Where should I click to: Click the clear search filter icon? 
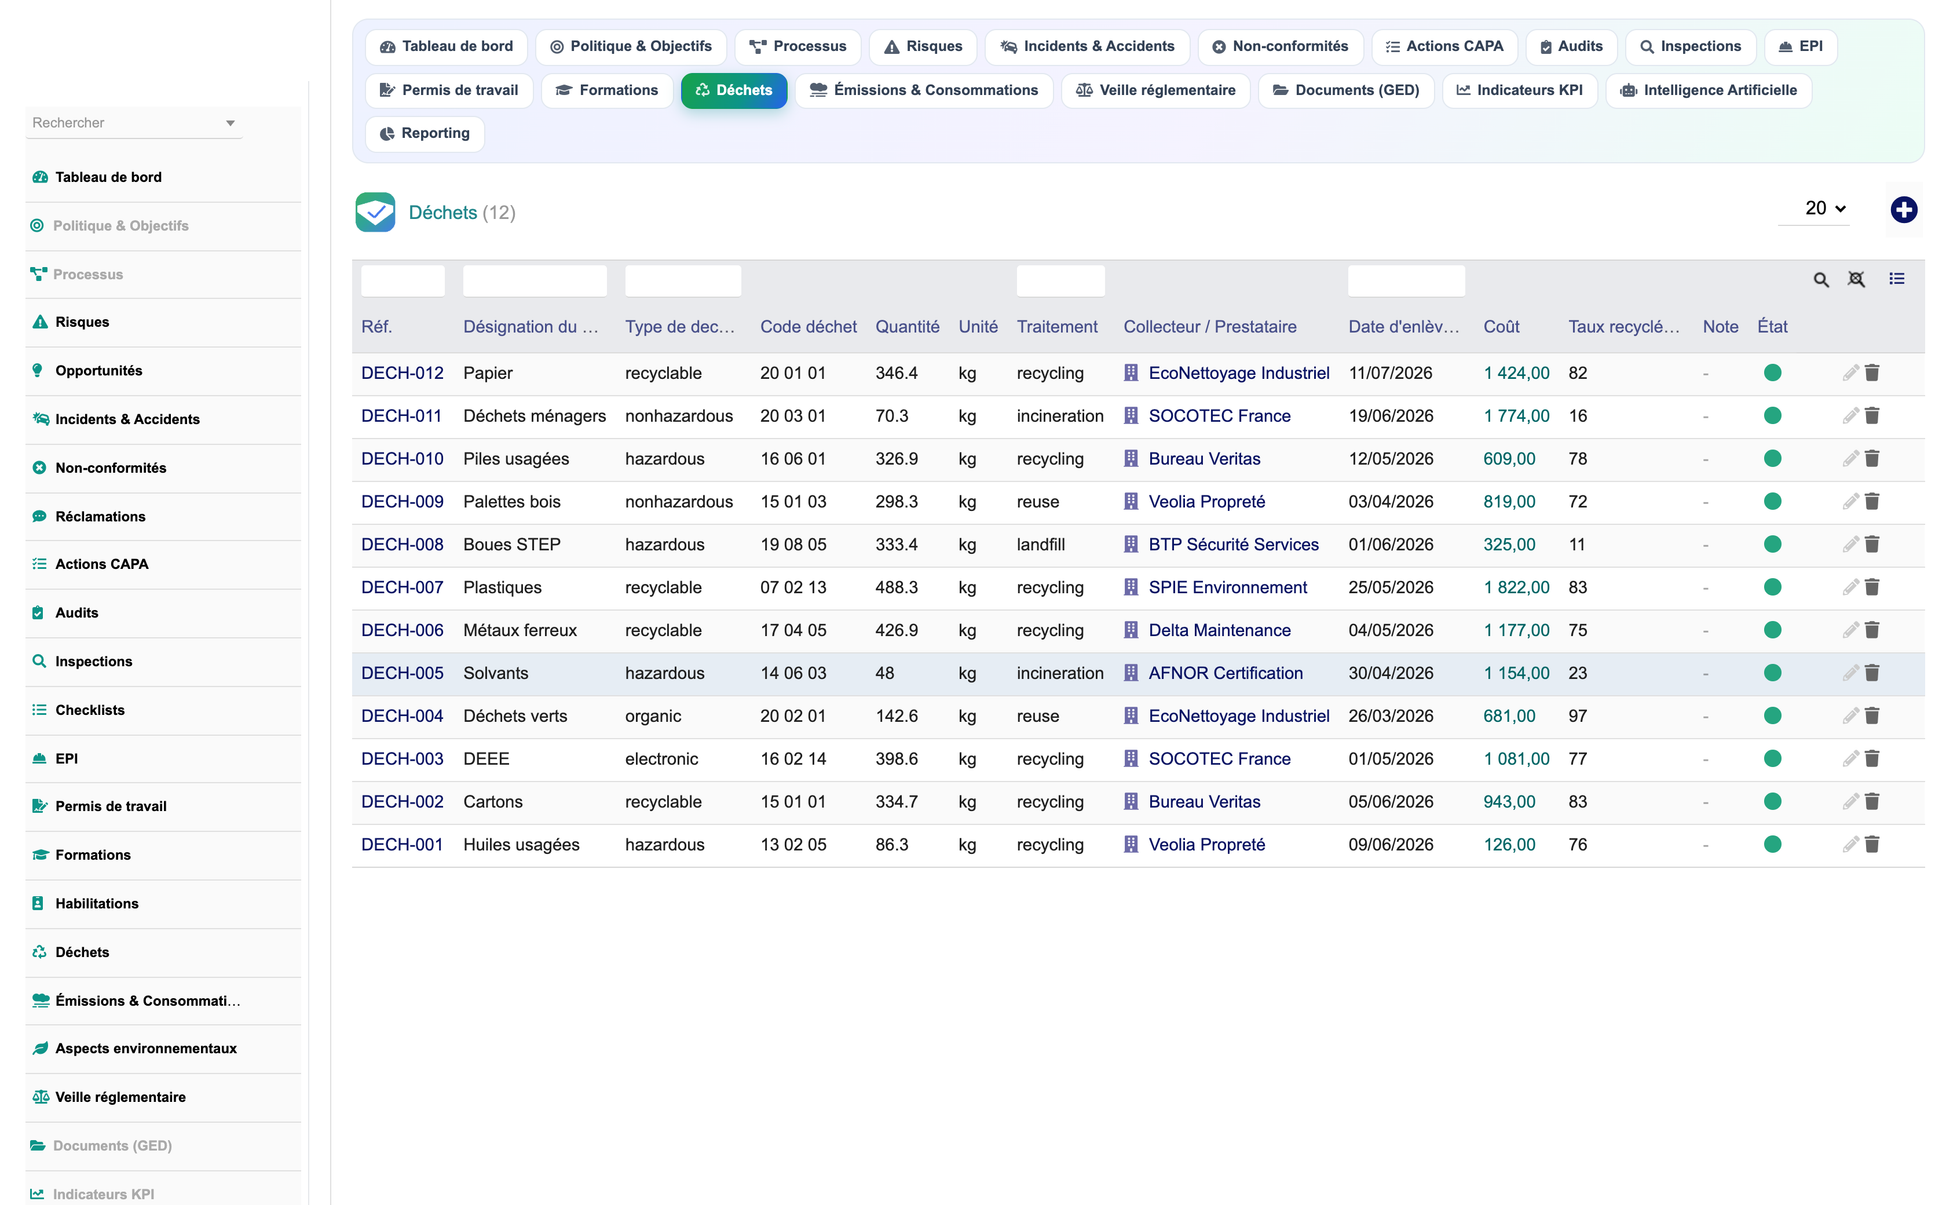1856,279
